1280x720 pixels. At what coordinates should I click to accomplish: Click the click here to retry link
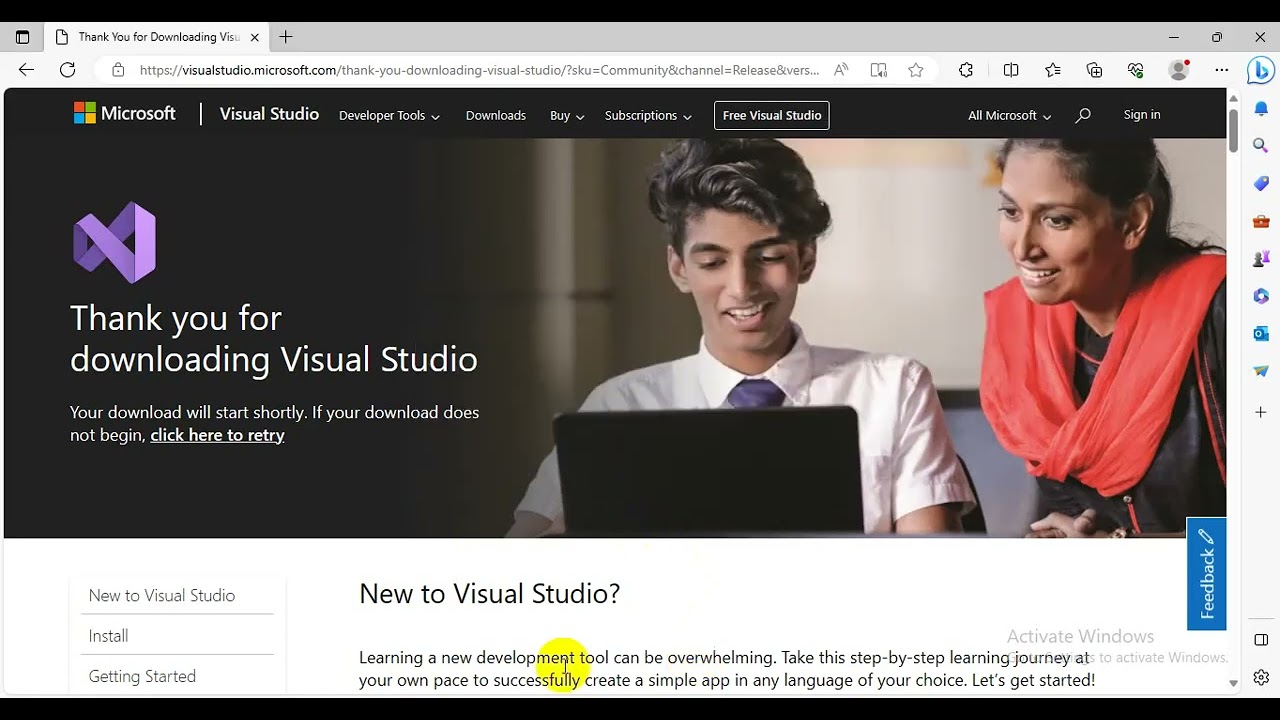pos(217,435)
